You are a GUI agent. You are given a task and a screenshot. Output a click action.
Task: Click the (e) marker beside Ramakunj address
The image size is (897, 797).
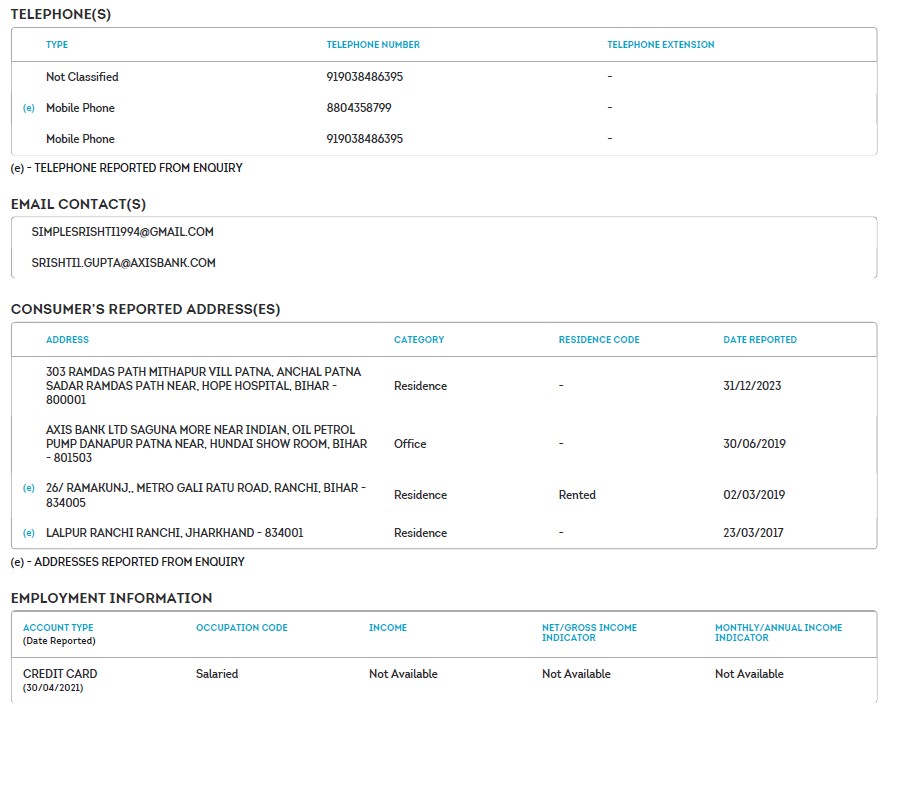28,488
